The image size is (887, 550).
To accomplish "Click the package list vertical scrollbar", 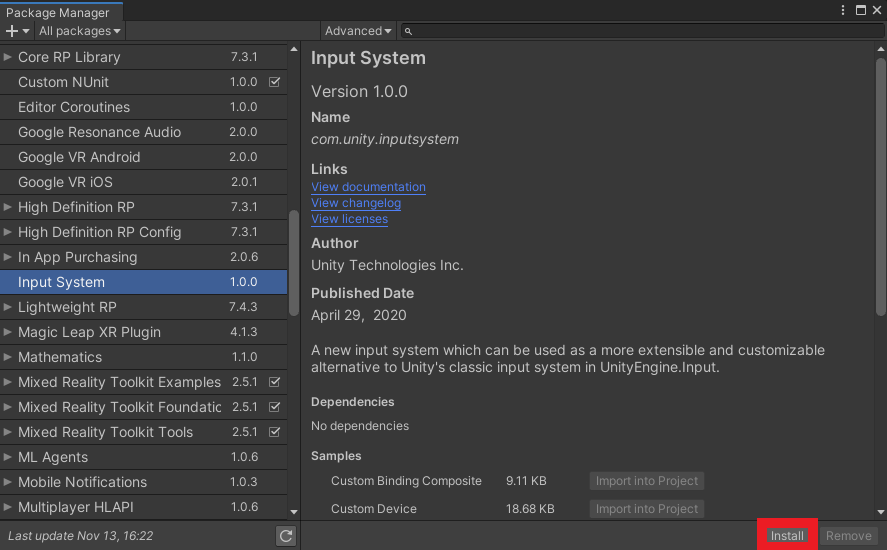I will (294, 262).
